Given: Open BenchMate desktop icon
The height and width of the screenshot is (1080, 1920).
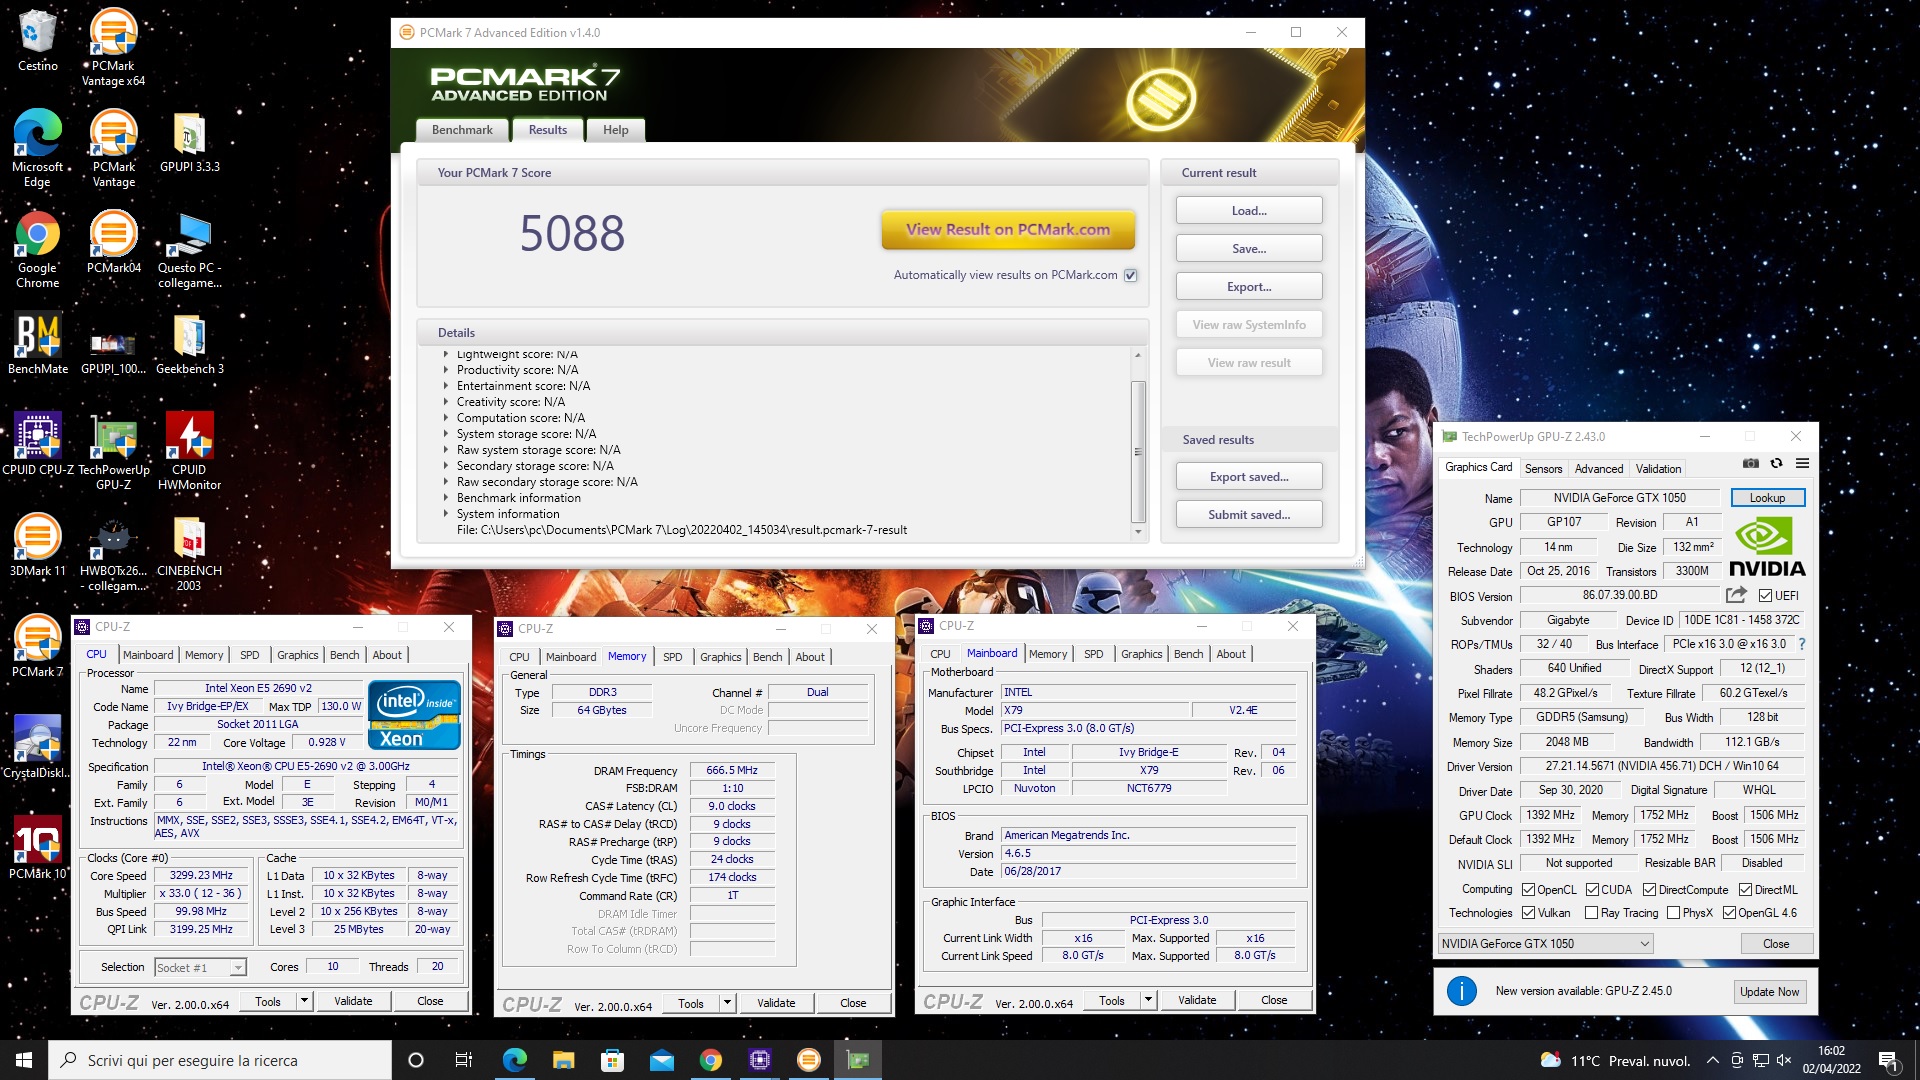Looking at the screenshot, I should tap(38, 344).
